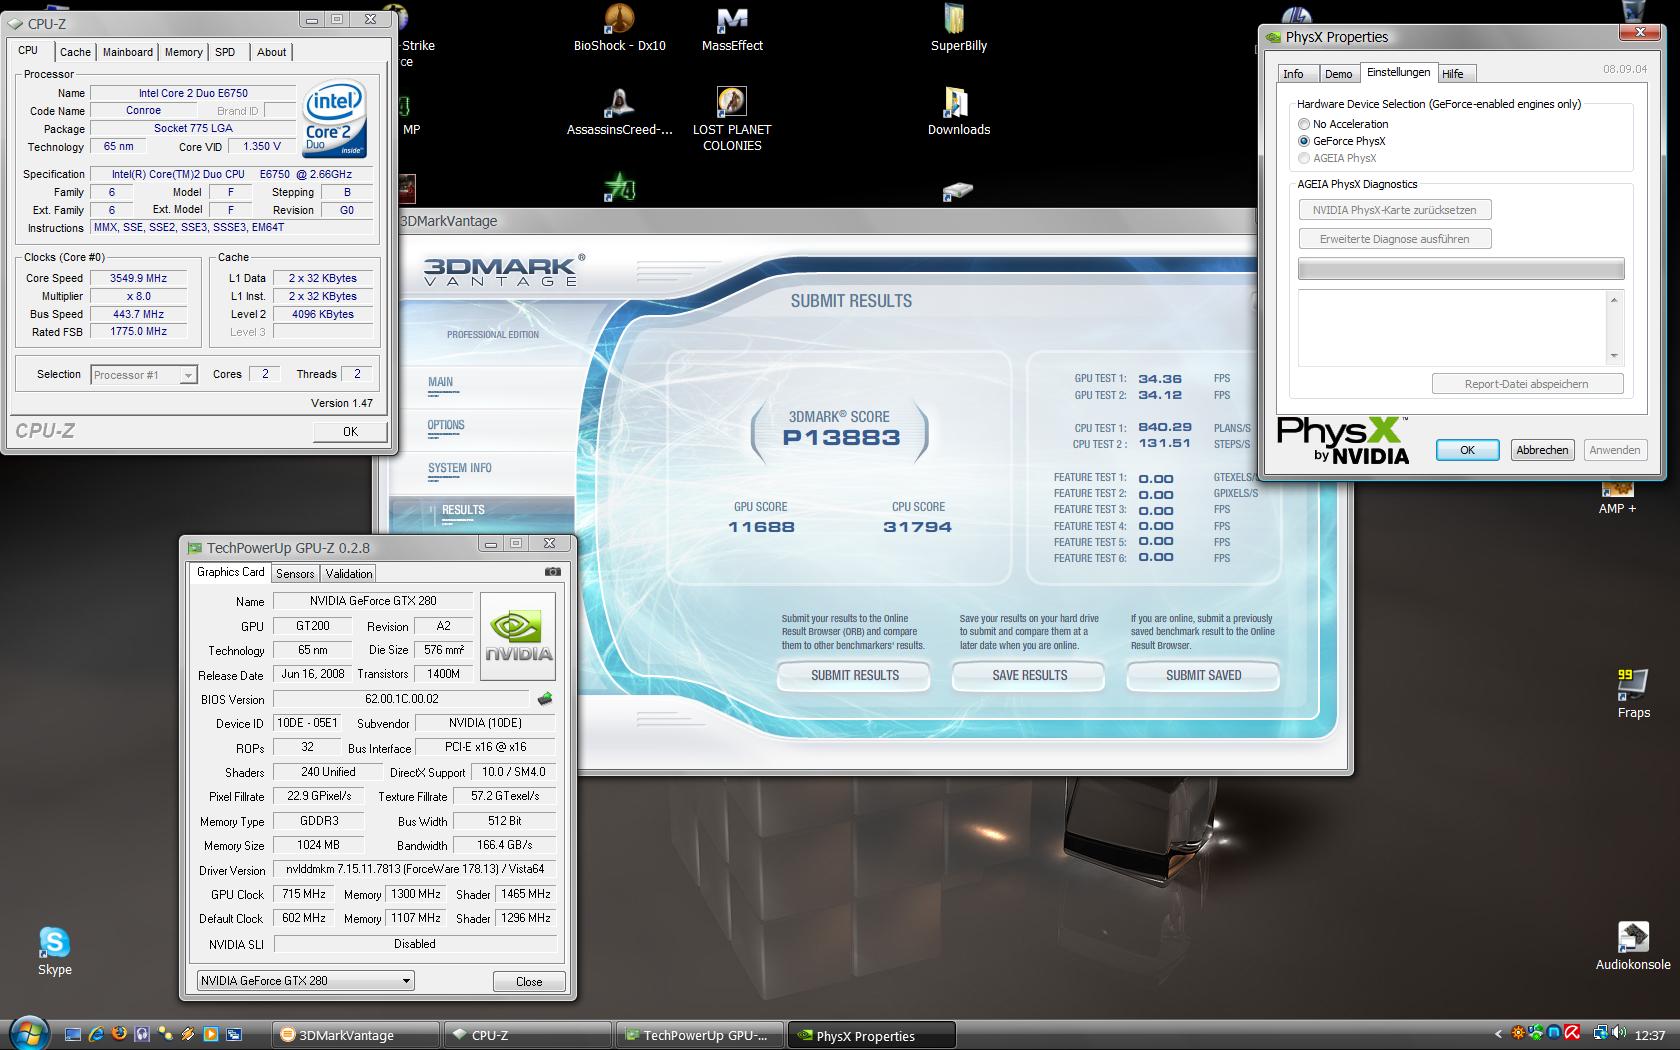Open the Windows Start orb
This screenshot has height=1050, width=1680.
click(x=28, y=1033)
